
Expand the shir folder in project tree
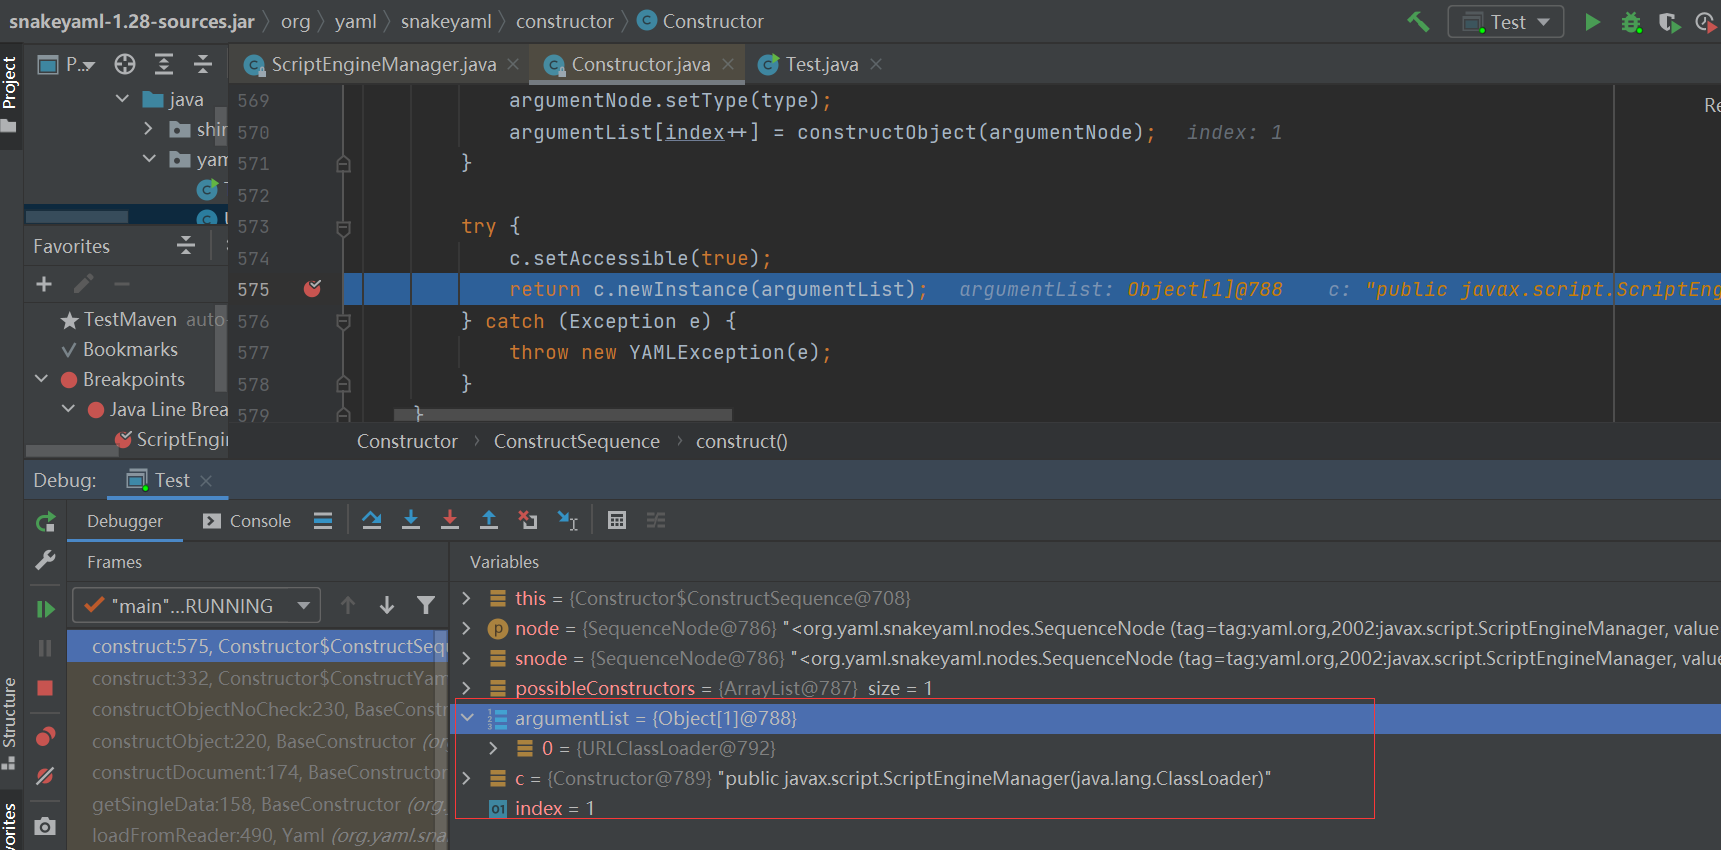148,129
